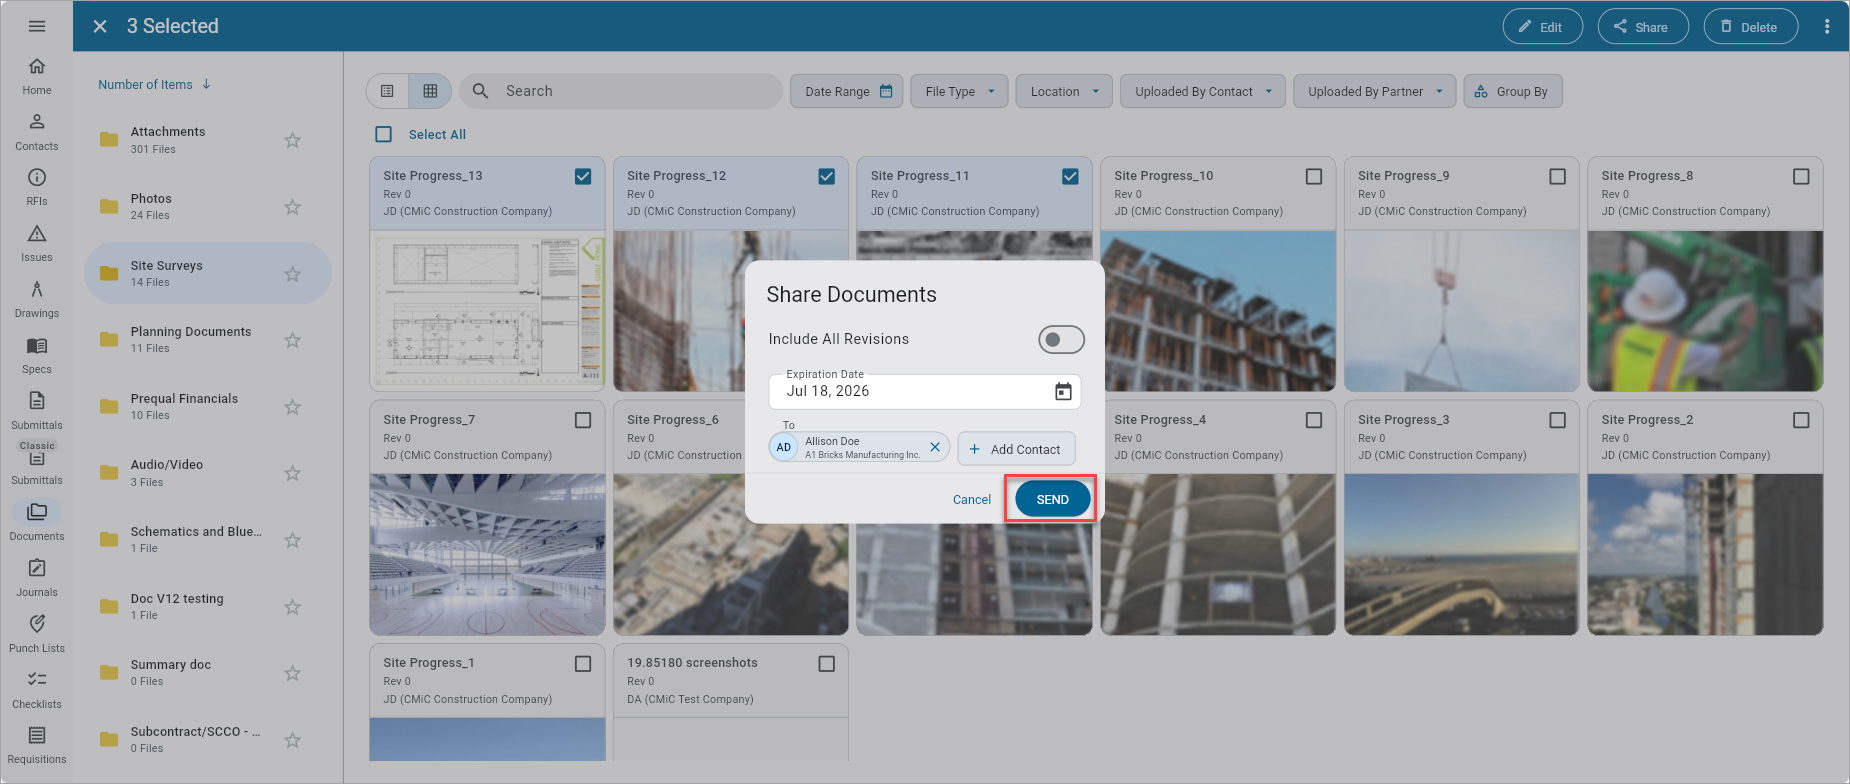
Task: Check Site Progress_4 checkbox
Action: [1314, 420]
